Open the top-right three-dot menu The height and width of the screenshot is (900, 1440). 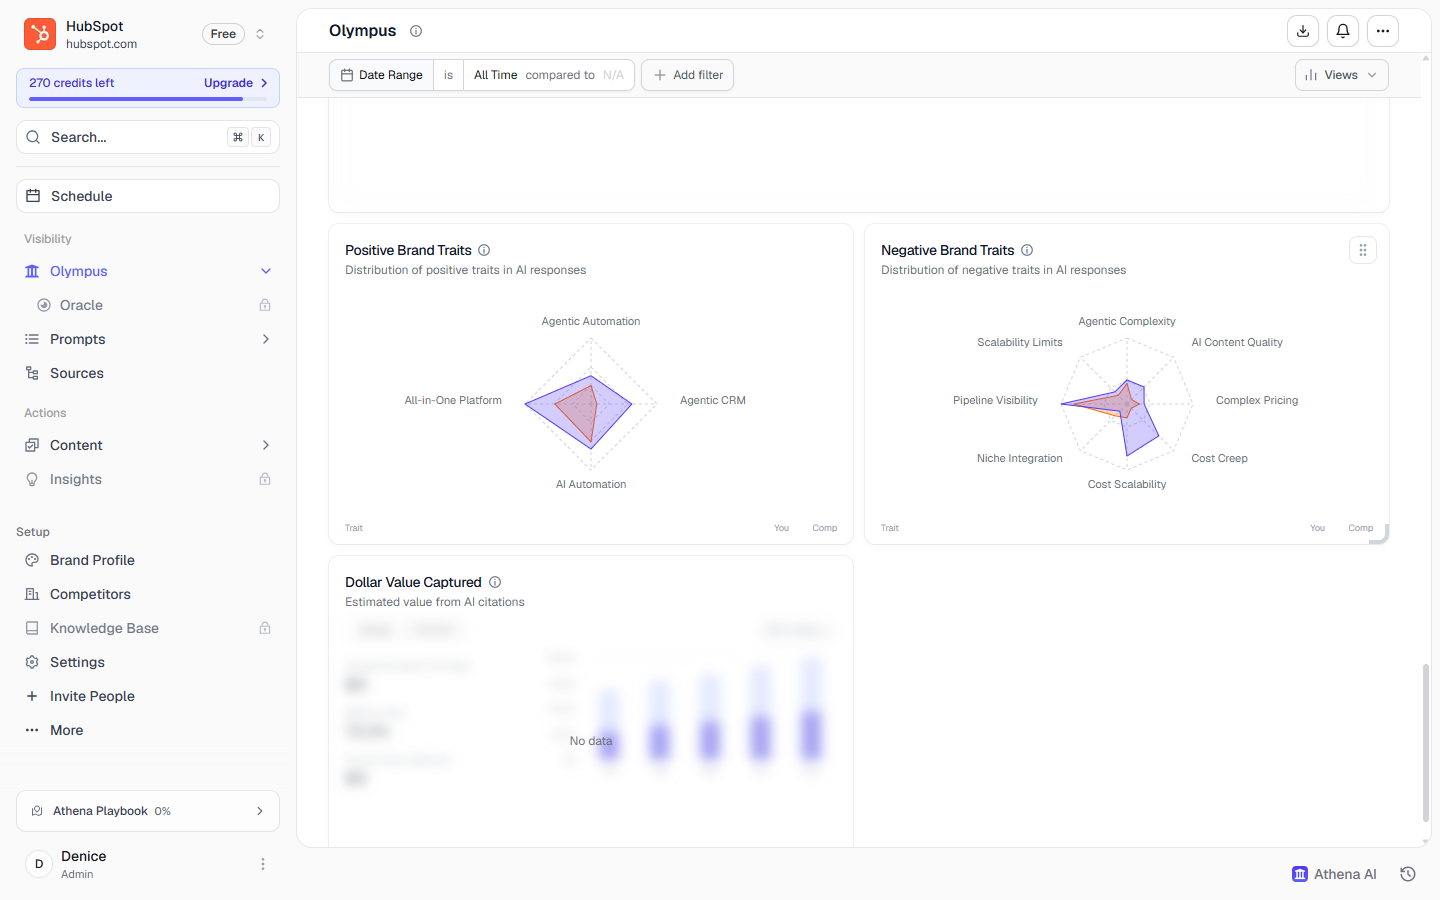point(1383,31)
